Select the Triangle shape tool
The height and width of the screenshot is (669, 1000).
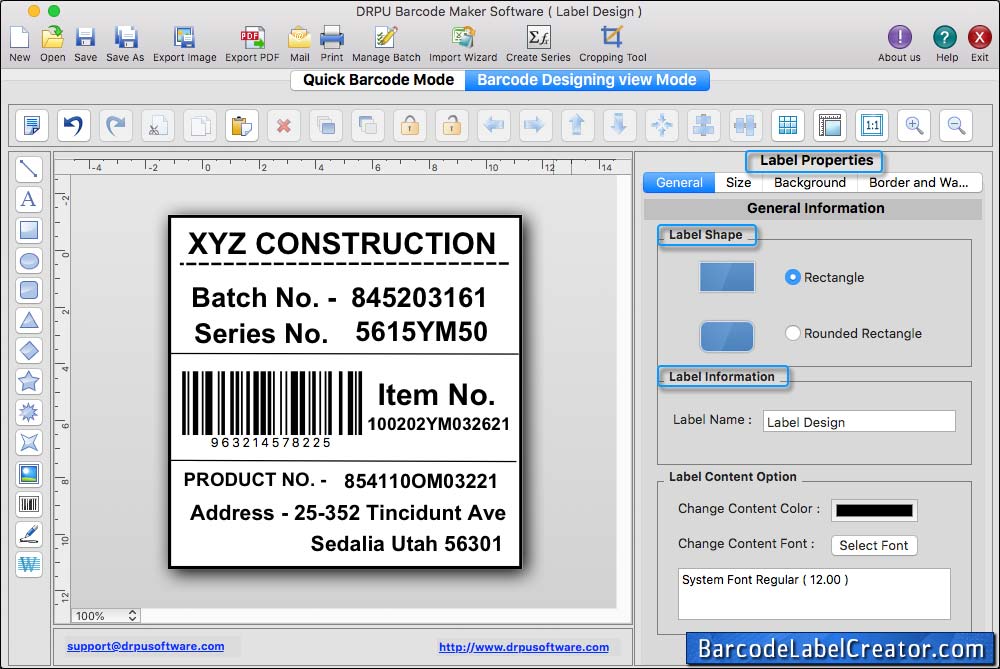click(x=29, y=320)
